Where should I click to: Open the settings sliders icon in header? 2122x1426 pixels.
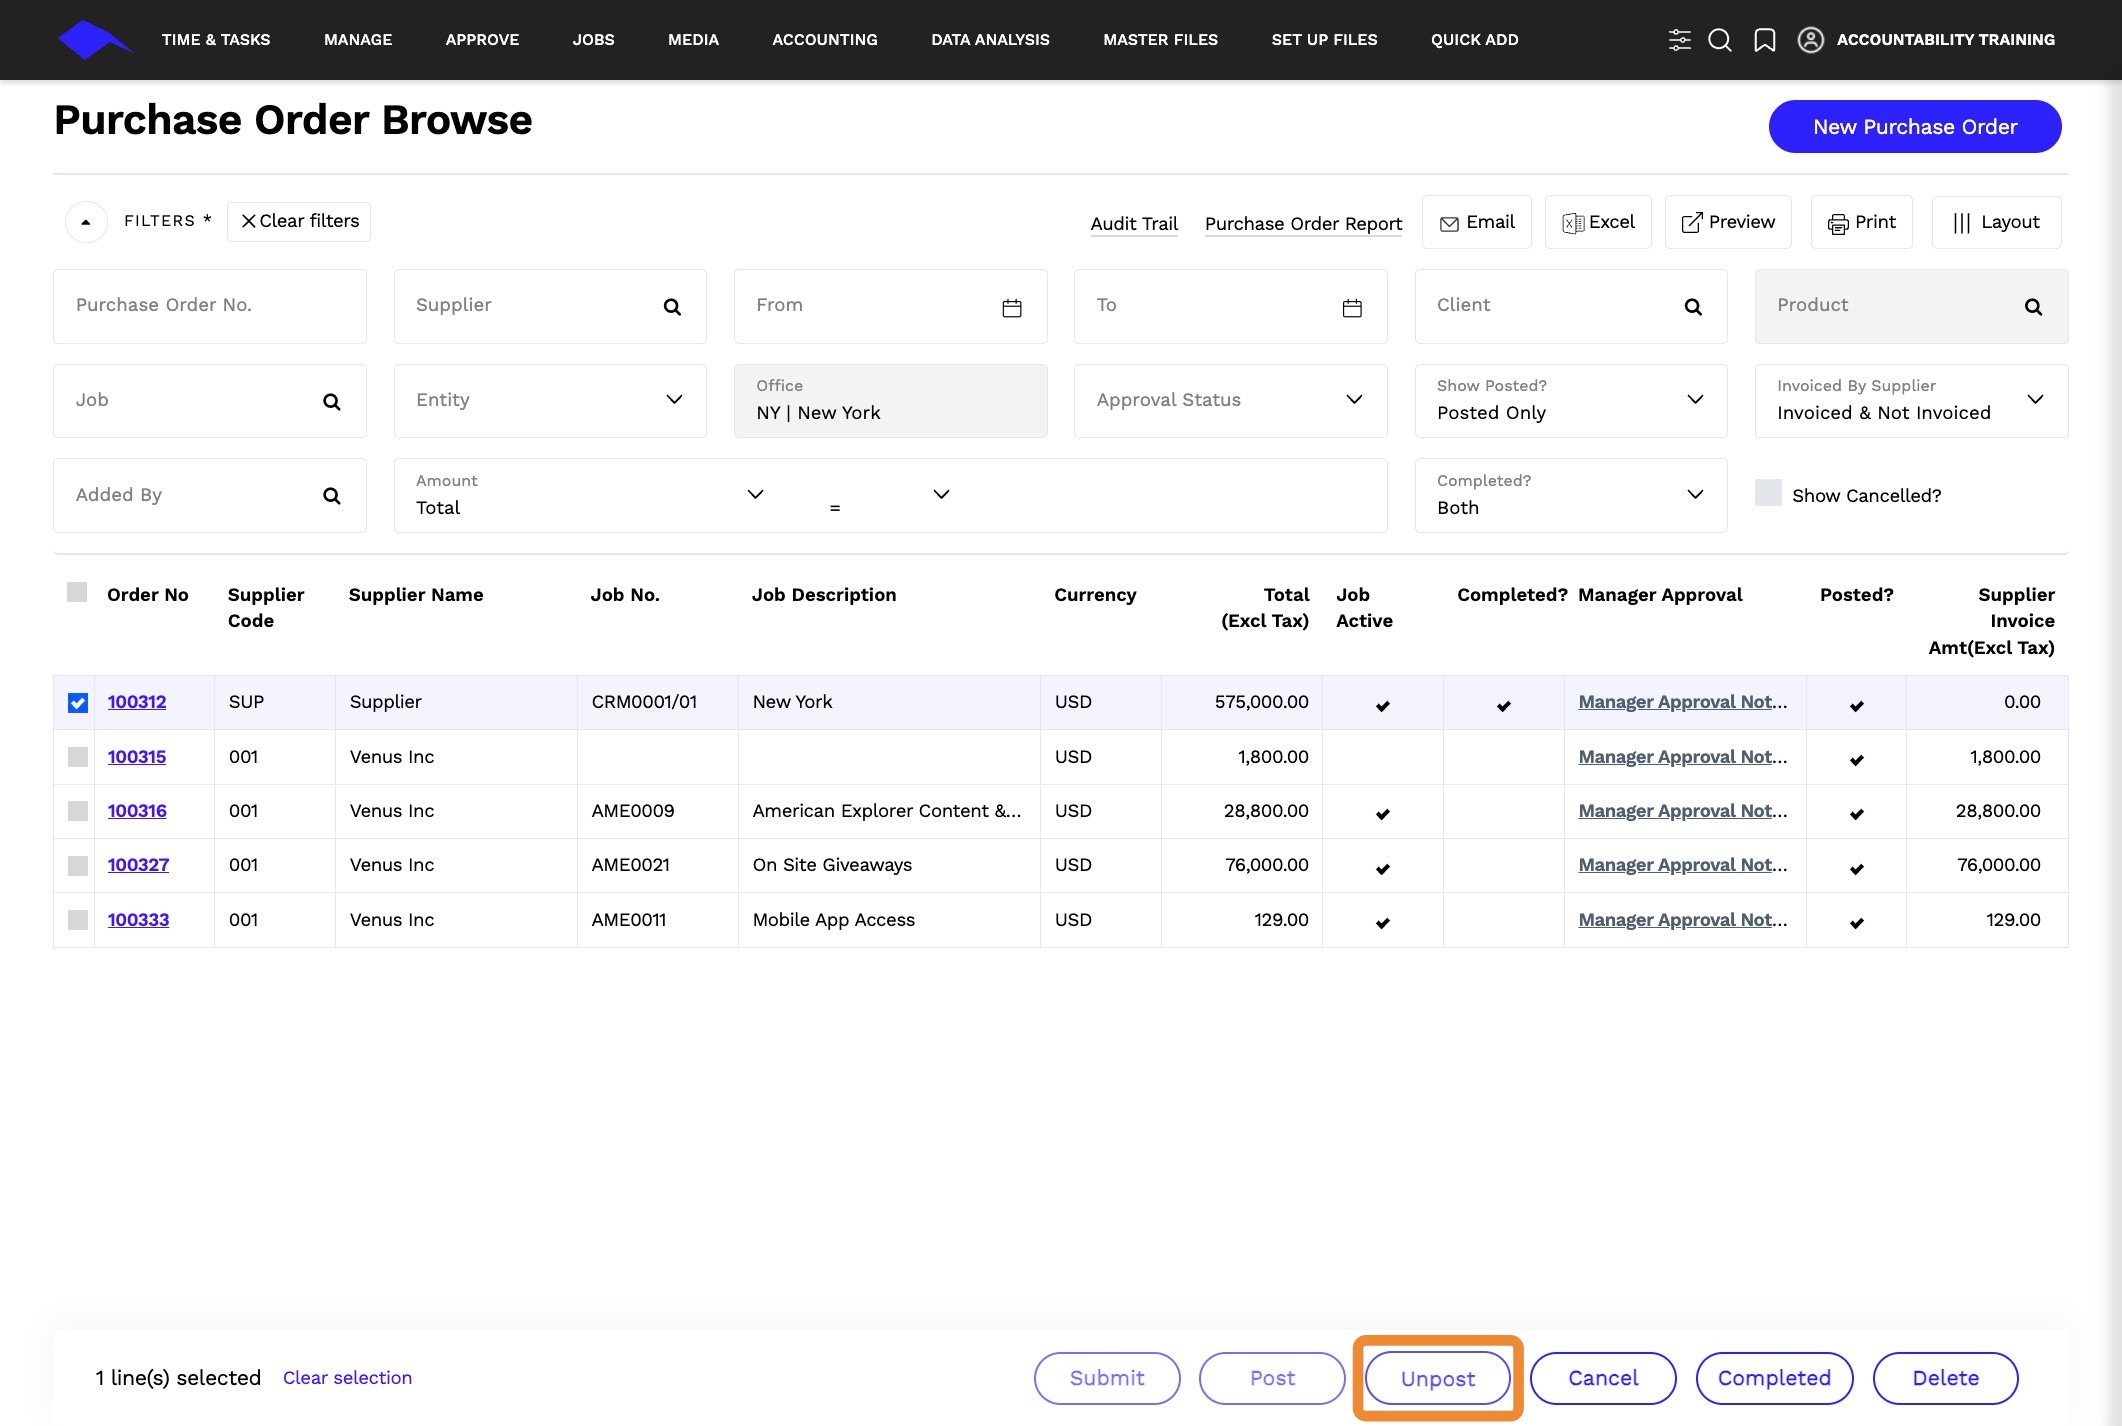(1679, 40)
